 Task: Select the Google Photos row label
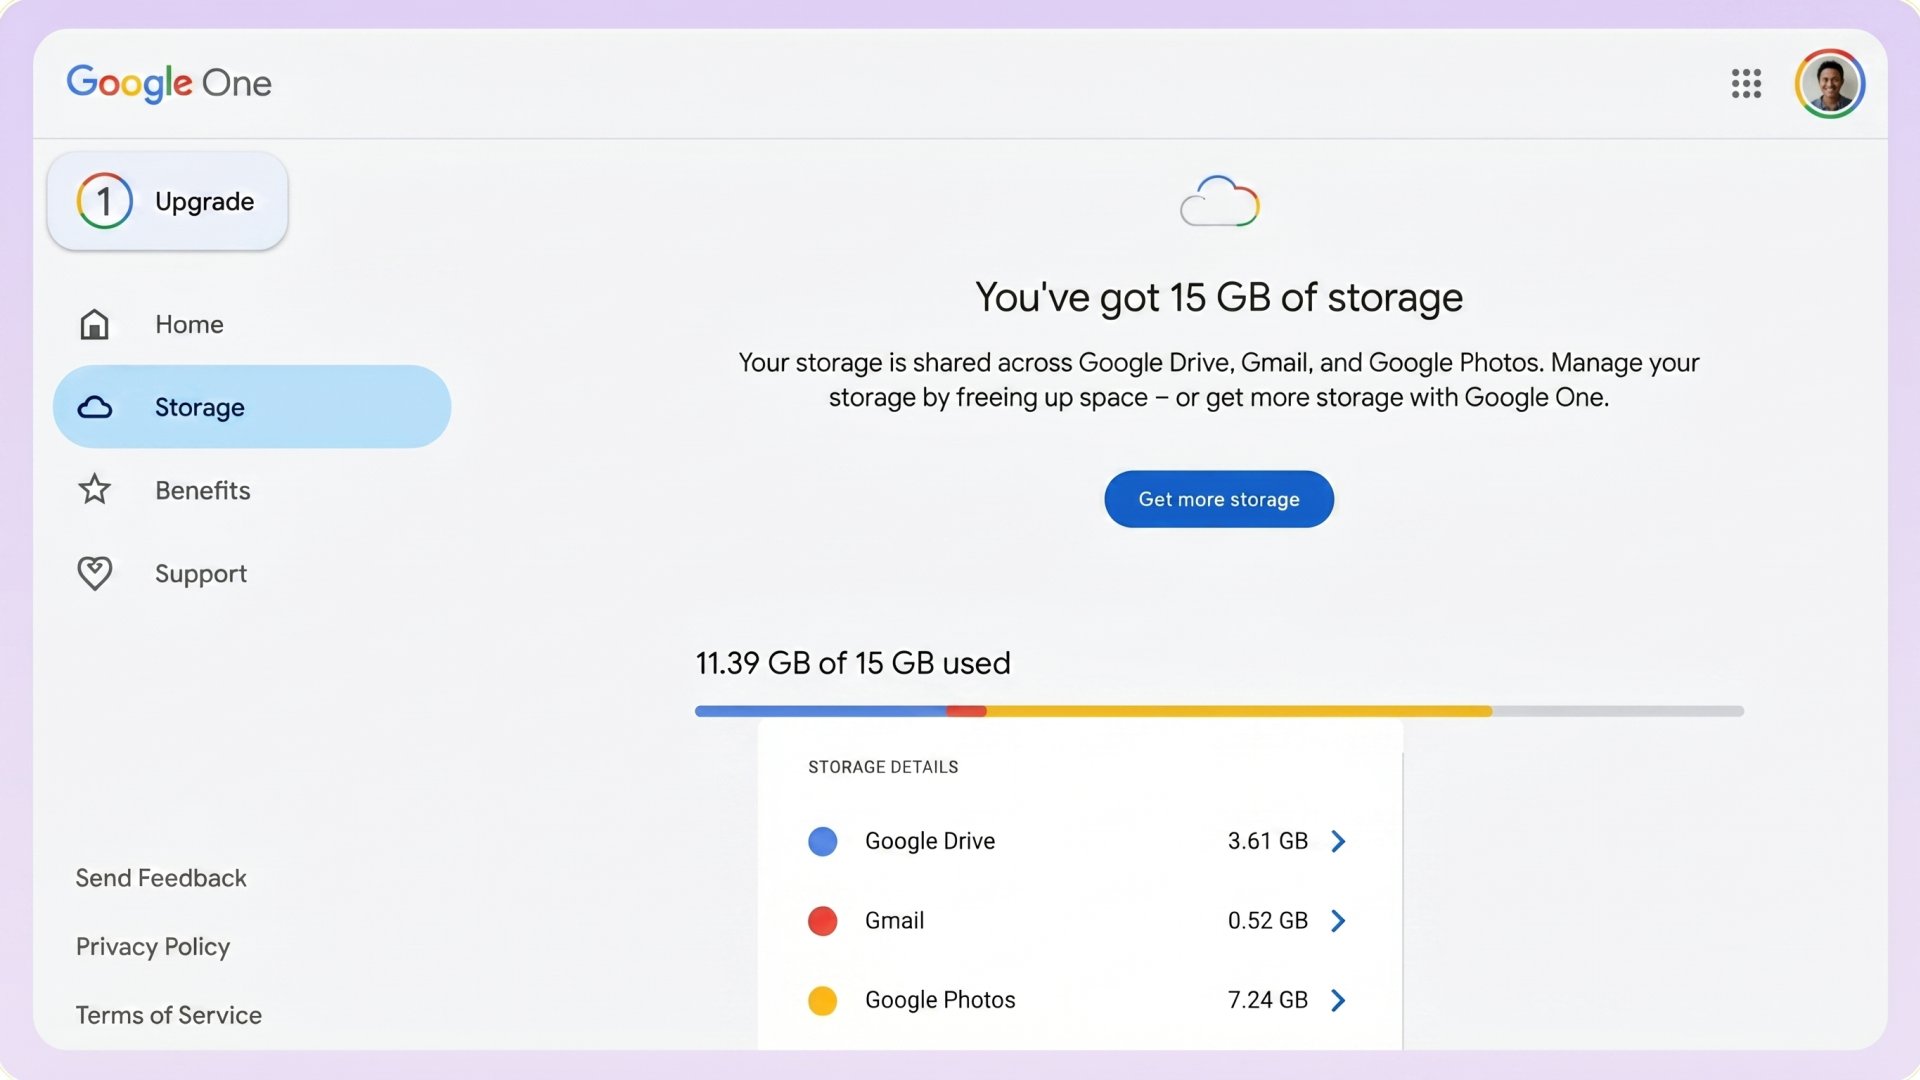click(940, 1000)
